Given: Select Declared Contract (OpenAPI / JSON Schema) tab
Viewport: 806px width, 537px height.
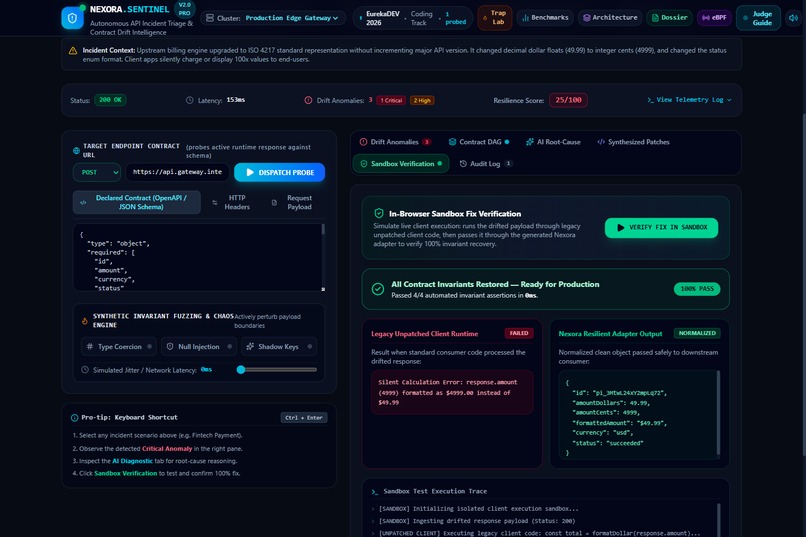Looking at the screenshot, I should coord(137,202).
